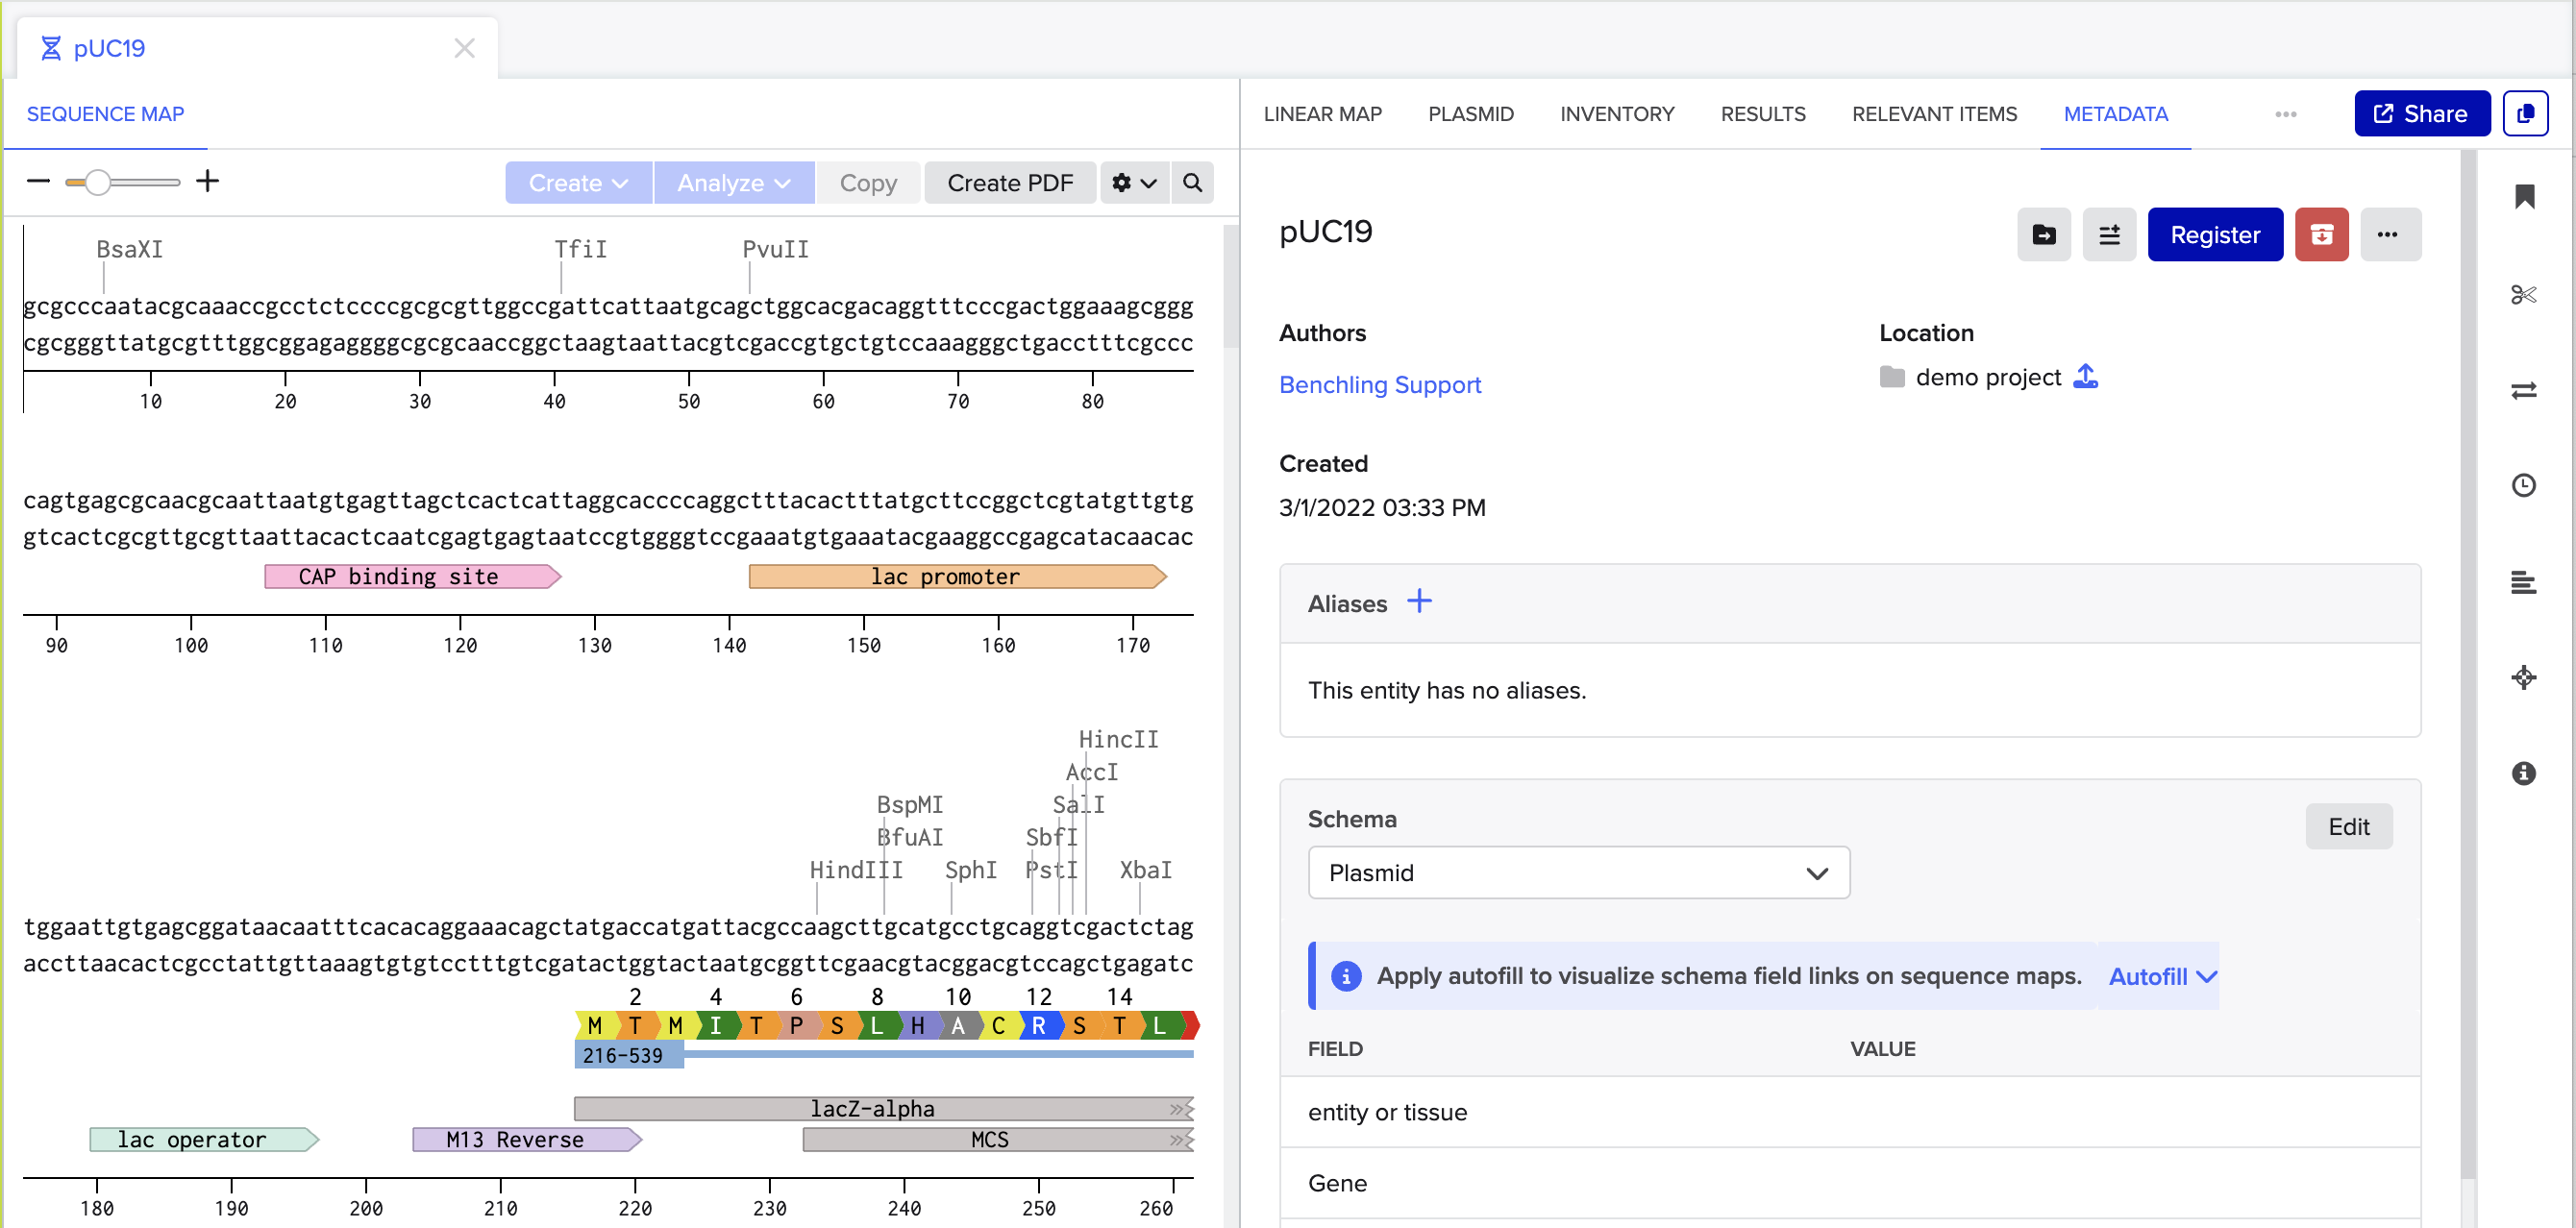The width and height of the screenshot is (2576, 1228).
Task: Click the autofill info icon
Action: (1345, 976)
